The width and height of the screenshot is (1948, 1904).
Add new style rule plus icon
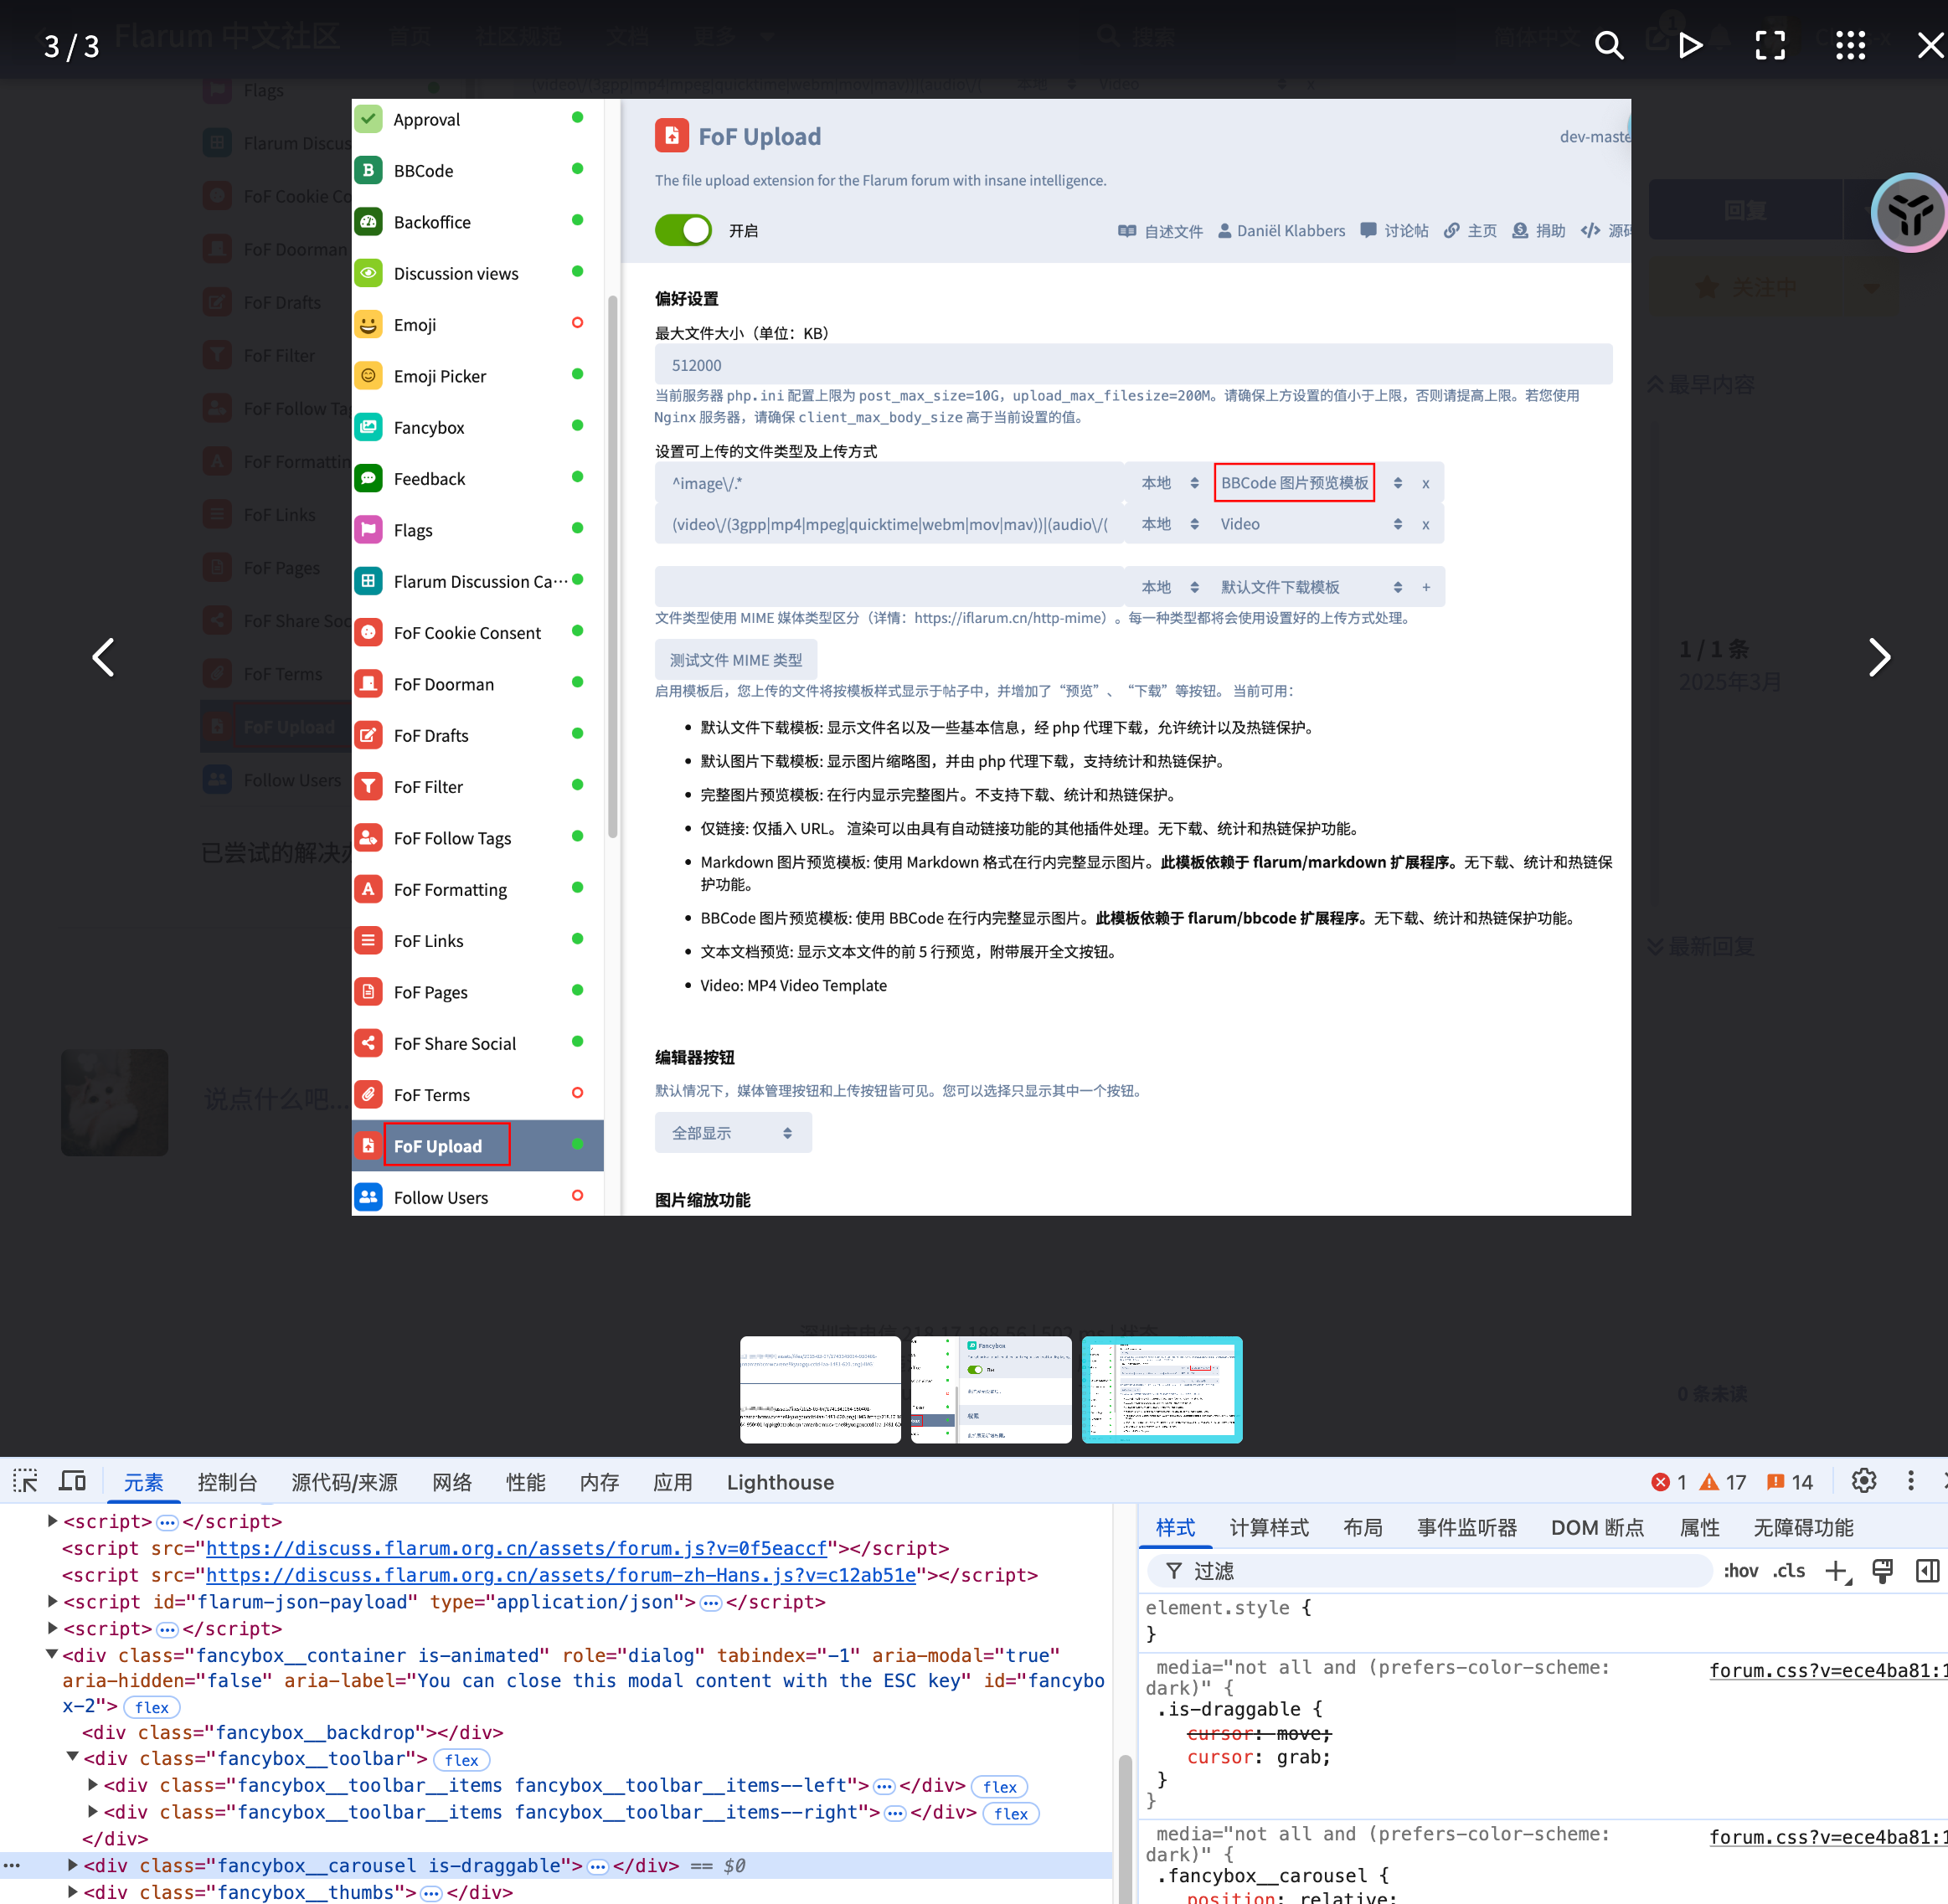1837,1571
